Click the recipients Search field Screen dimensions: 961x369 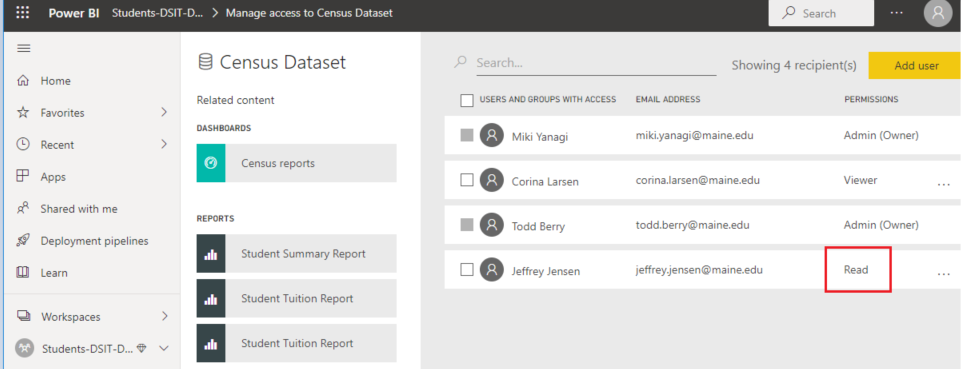596,63
